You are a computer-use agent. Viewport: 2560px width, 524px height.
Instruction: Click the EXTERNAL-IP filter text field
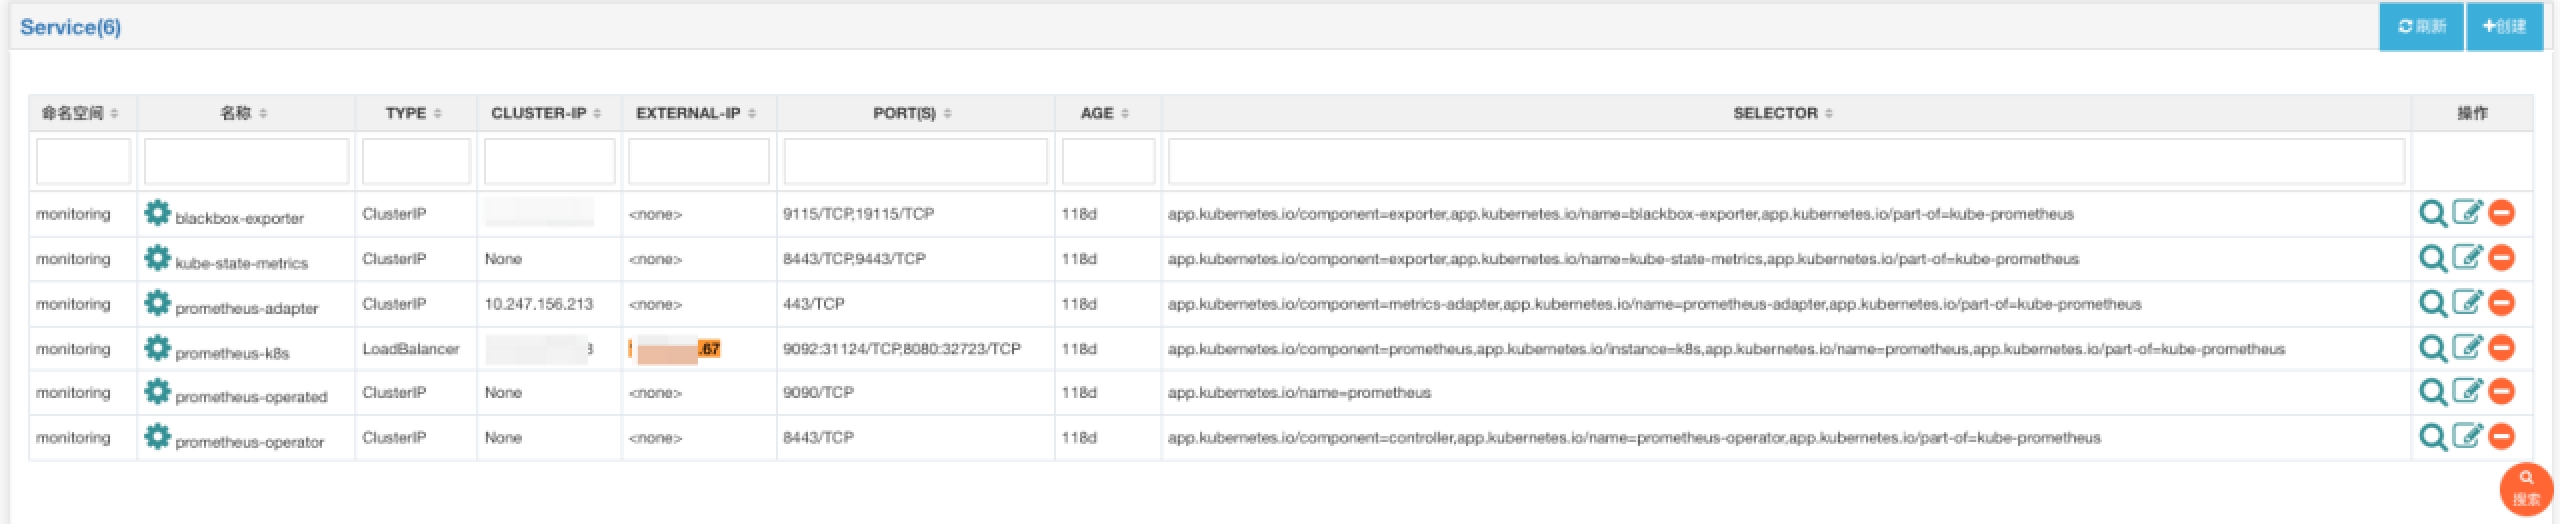pos(698,161)
